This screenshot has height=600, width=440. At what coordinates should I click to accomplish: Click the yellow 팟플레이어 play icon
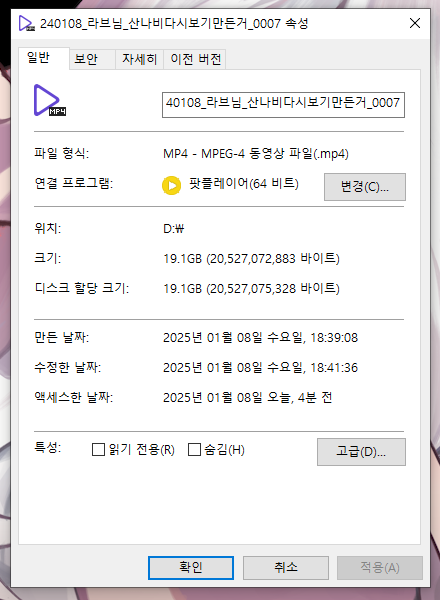(171, 186)
